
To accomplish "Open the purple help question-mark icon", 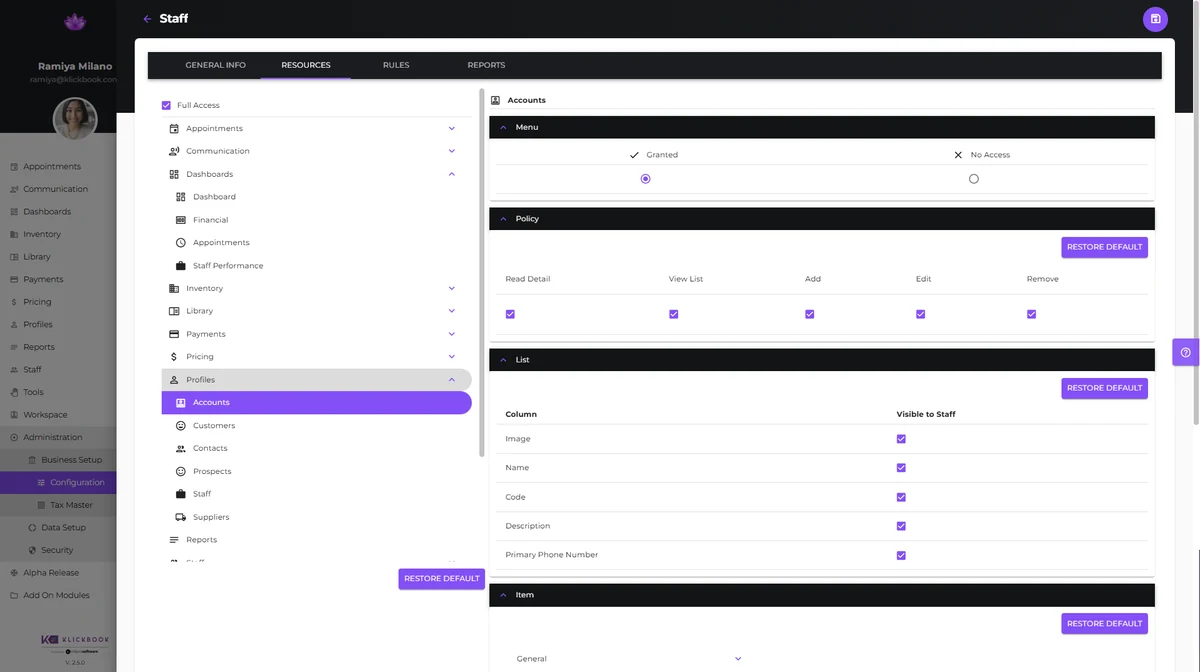I will (1186, 352).
